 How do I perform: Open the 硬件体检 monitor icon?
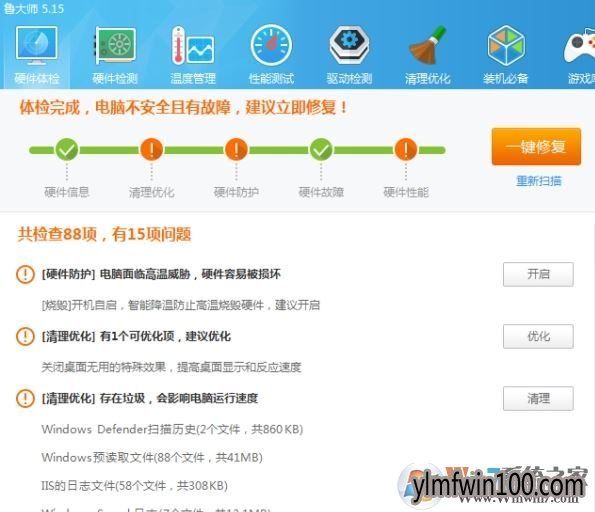click(36, 45)
